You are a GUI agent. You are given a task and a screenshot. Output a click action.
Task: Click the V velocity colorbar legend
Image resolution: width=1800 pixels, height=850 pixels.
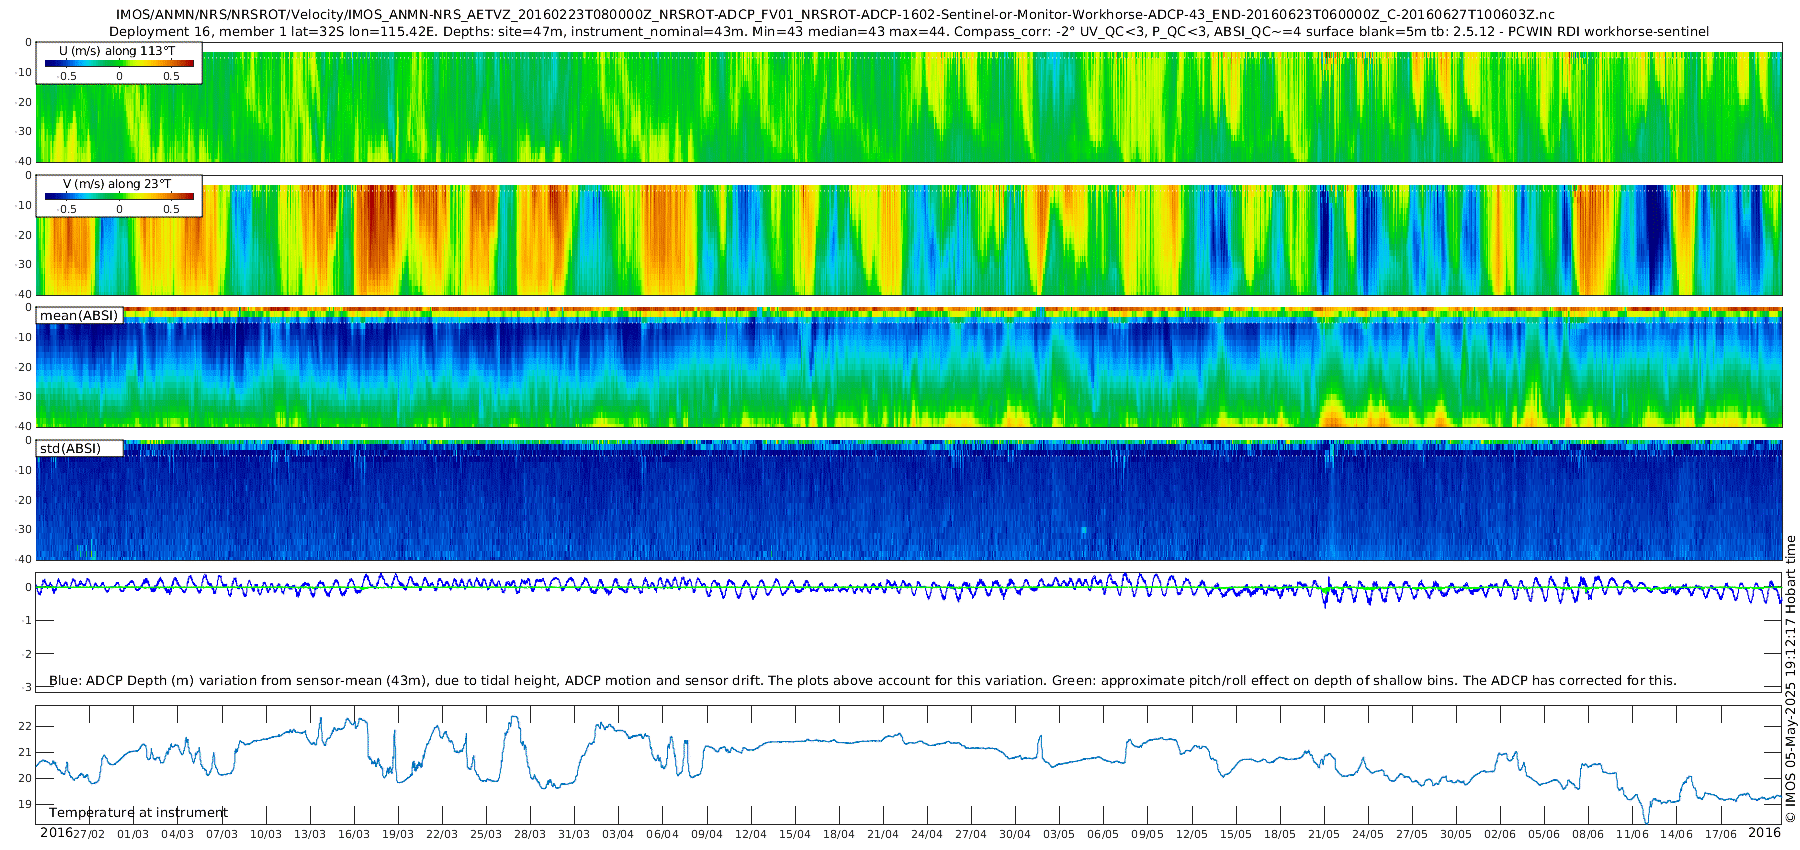(x=119, y=196)
